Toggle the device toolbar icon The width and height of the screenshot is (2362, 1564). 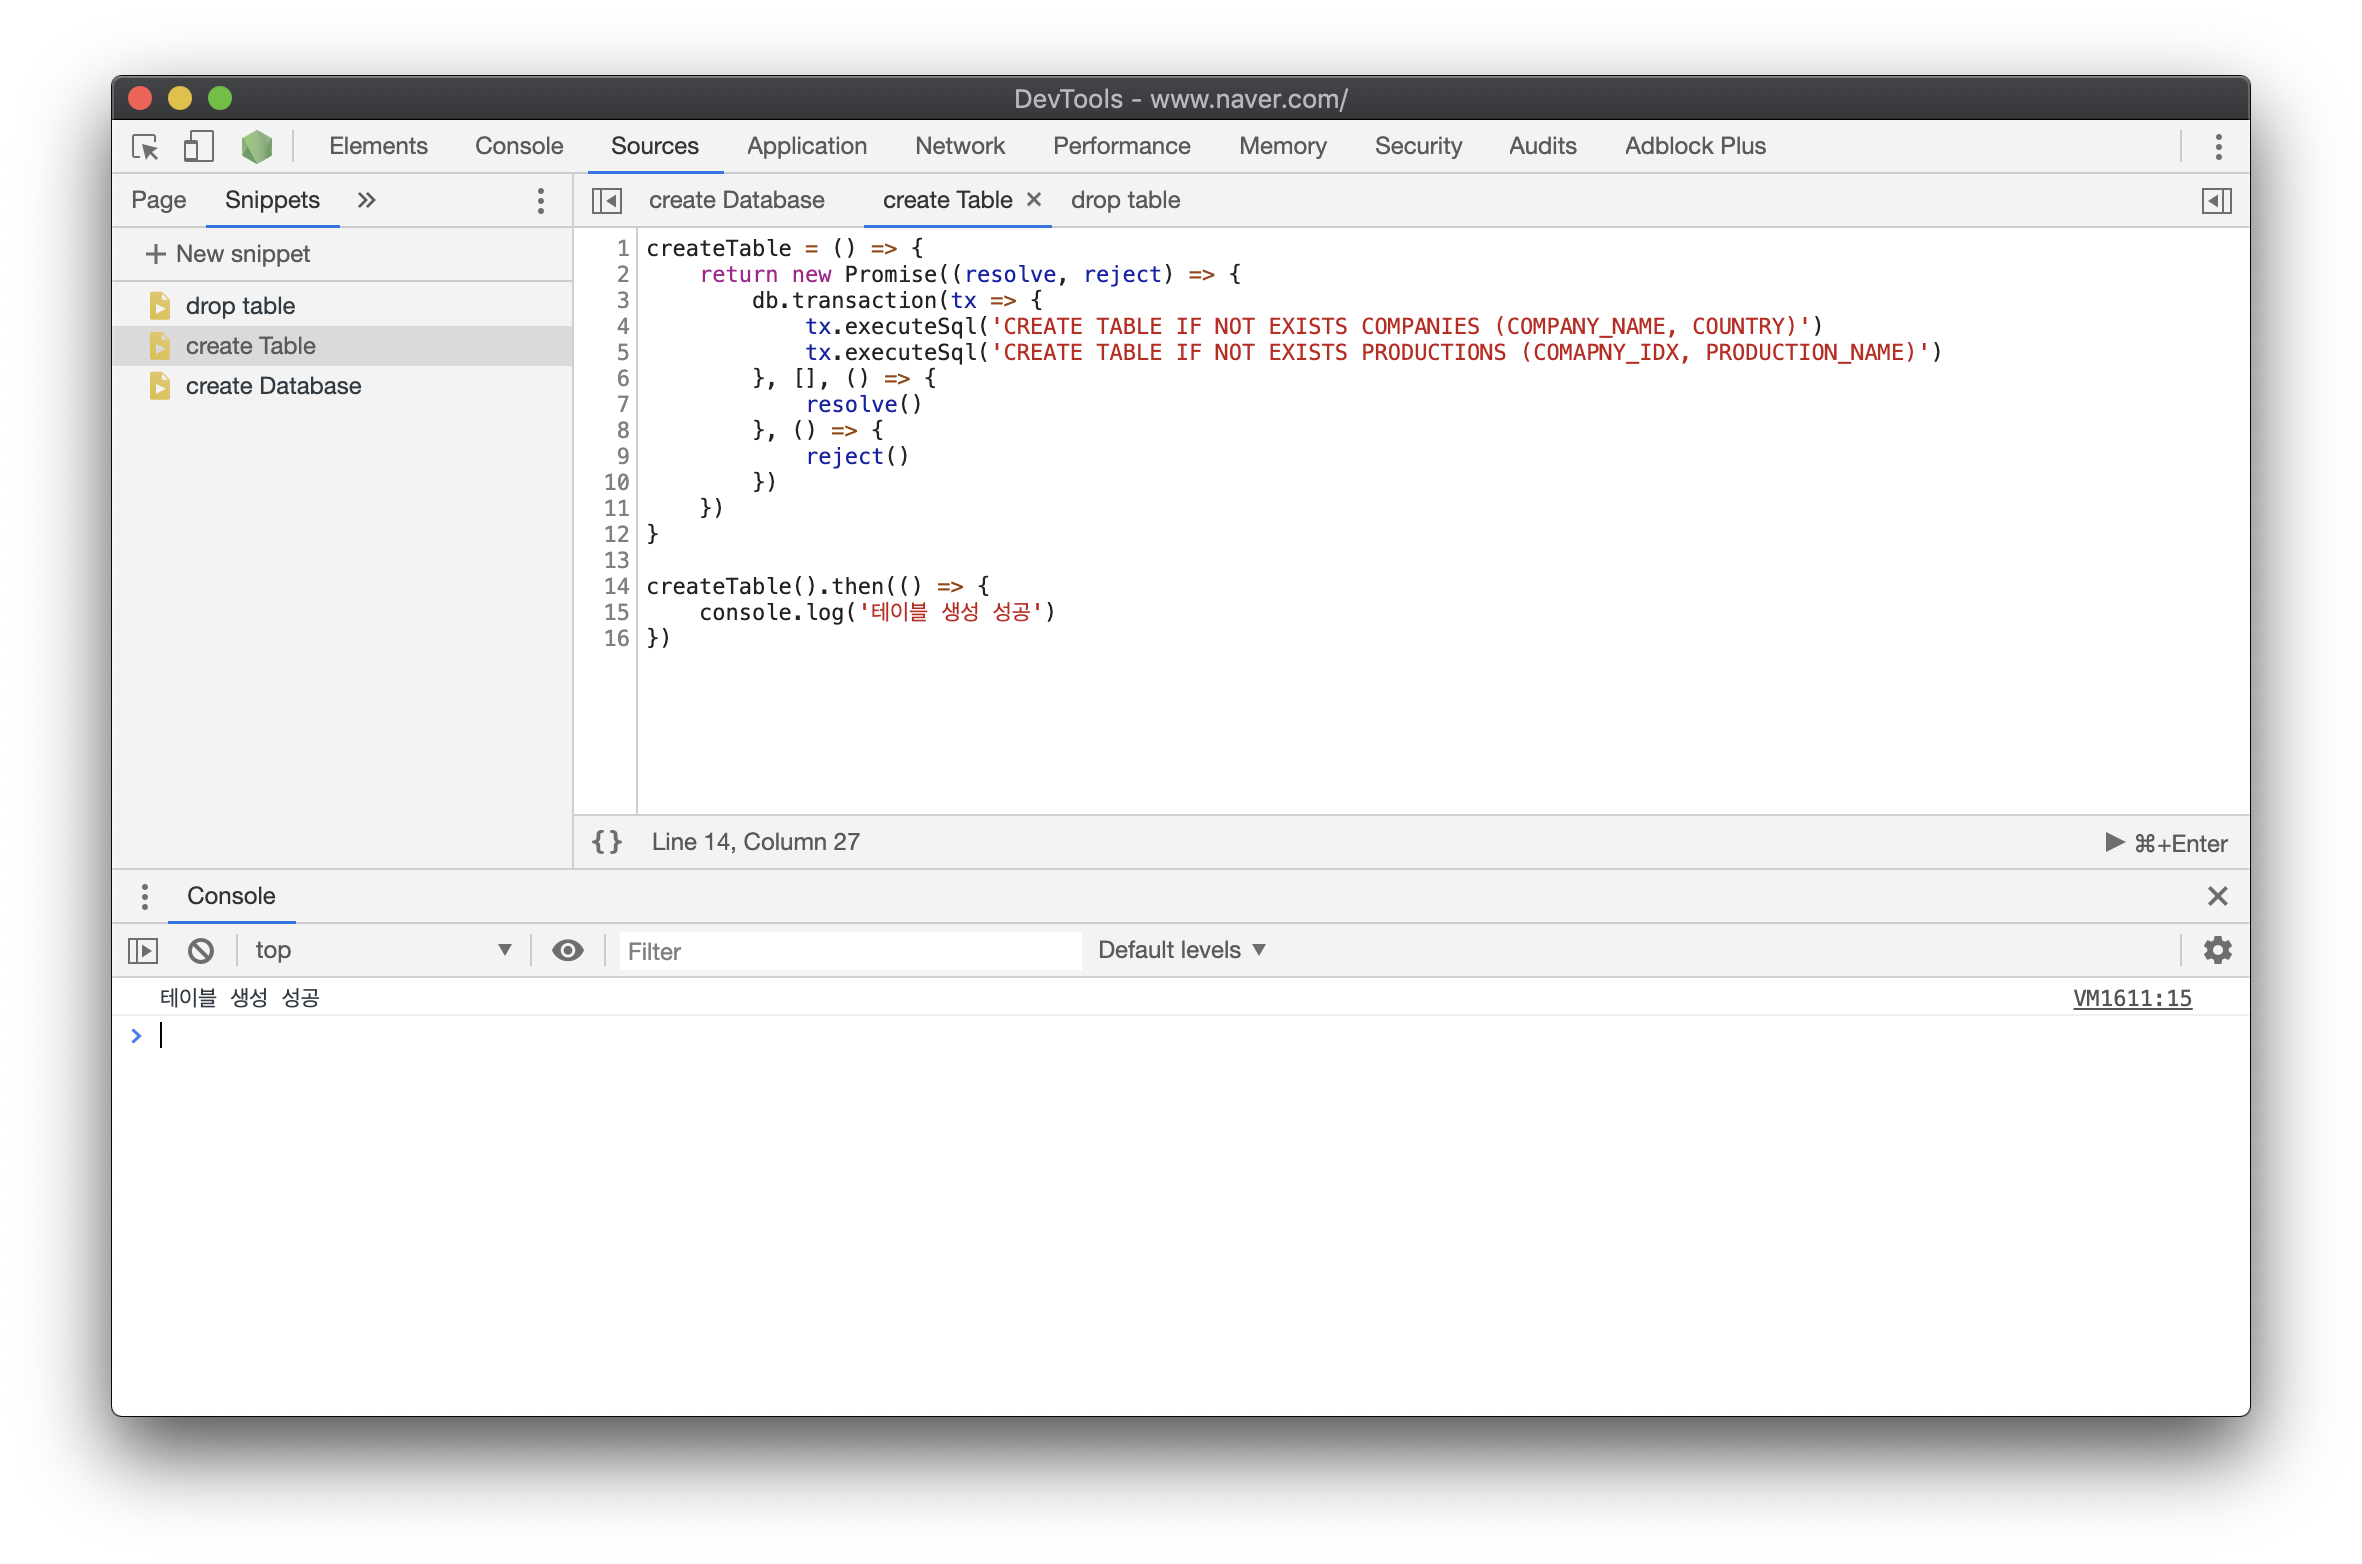(x=198, y=147)
